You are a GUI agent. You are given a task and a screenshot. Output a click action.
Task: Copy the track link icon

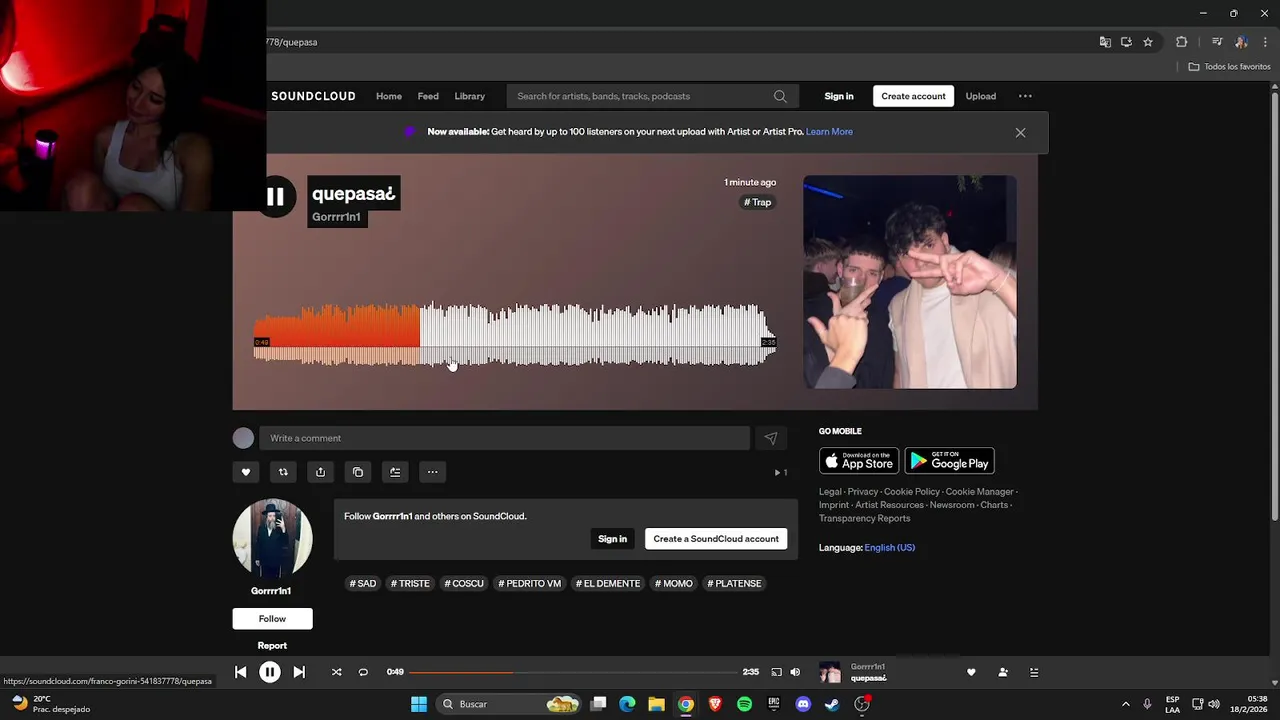[358, 472]
